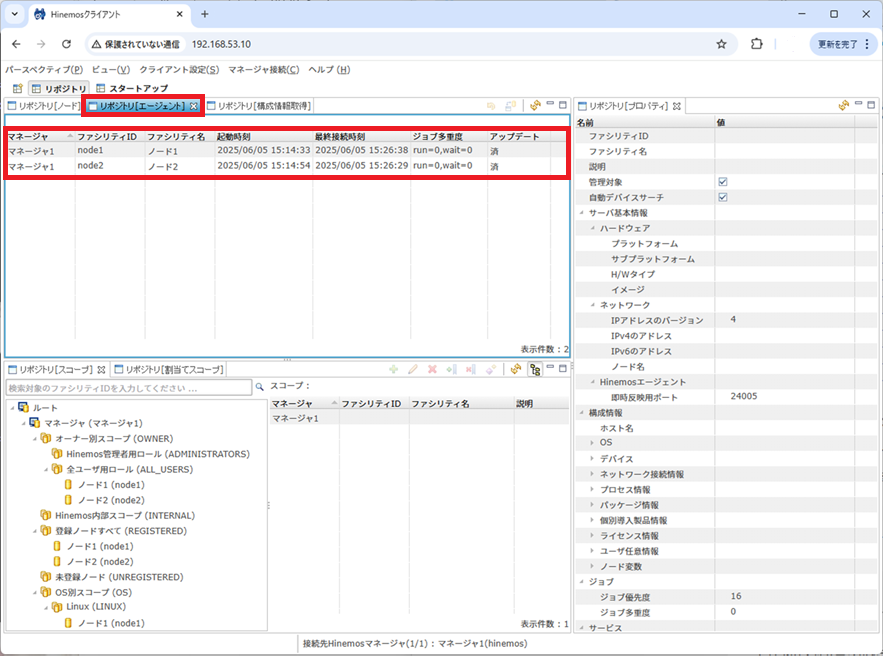Screen dimensions: 883x656
Task: Close the リポジトリ[プロパティ] view tab
Action: (676, 106)
